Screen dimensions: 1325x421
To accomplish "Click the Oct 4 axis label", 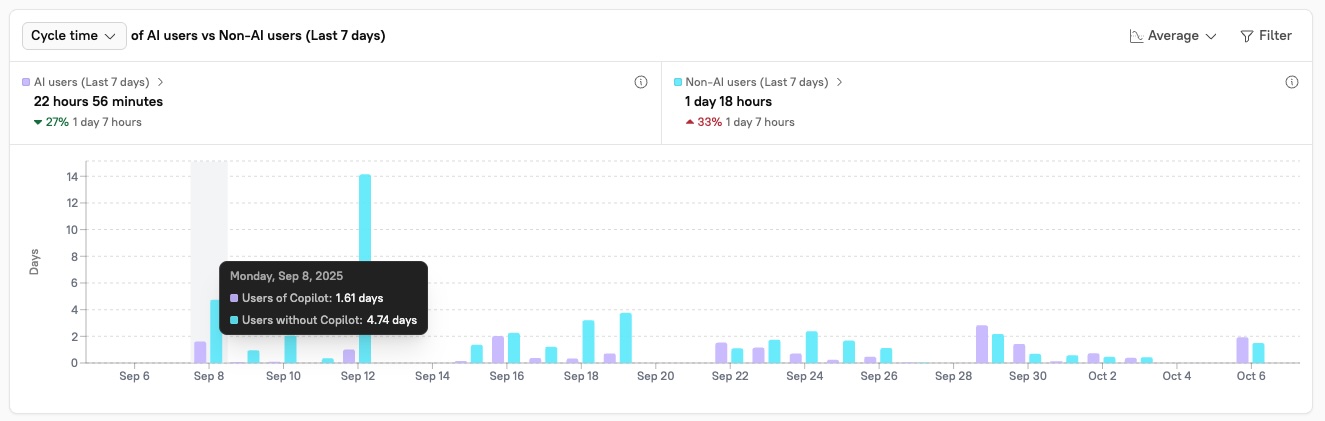I will 1177,376.
